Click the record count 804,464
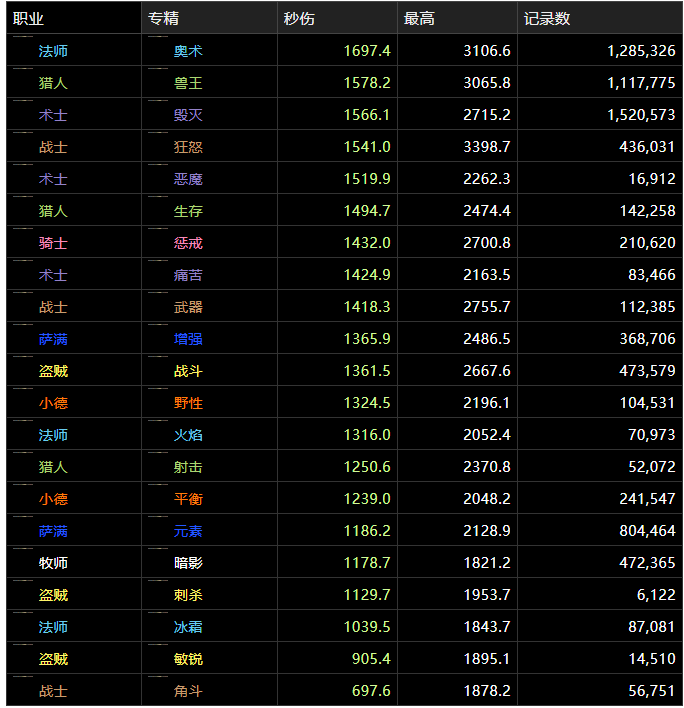The width and height of the screenshot is (684, 708). point(647,531)
